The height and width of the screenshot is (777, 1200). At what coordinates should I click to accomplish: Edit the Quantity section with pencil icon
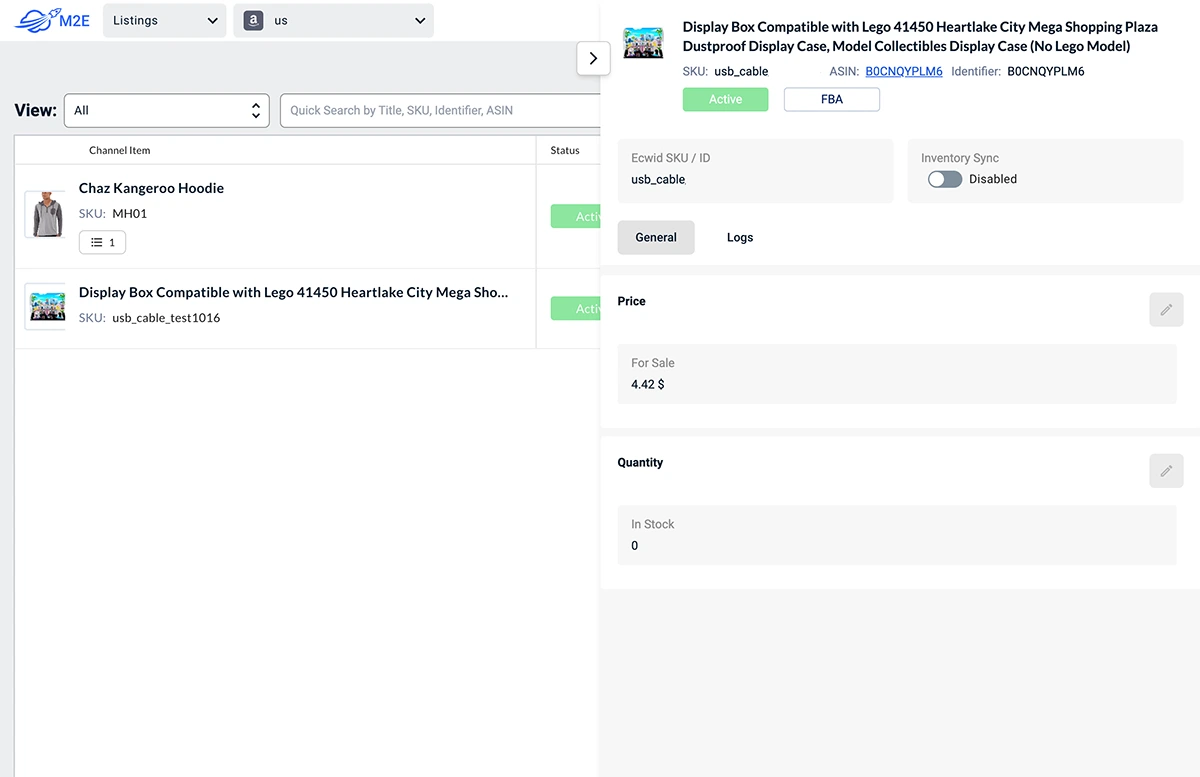pos(1166,471)
